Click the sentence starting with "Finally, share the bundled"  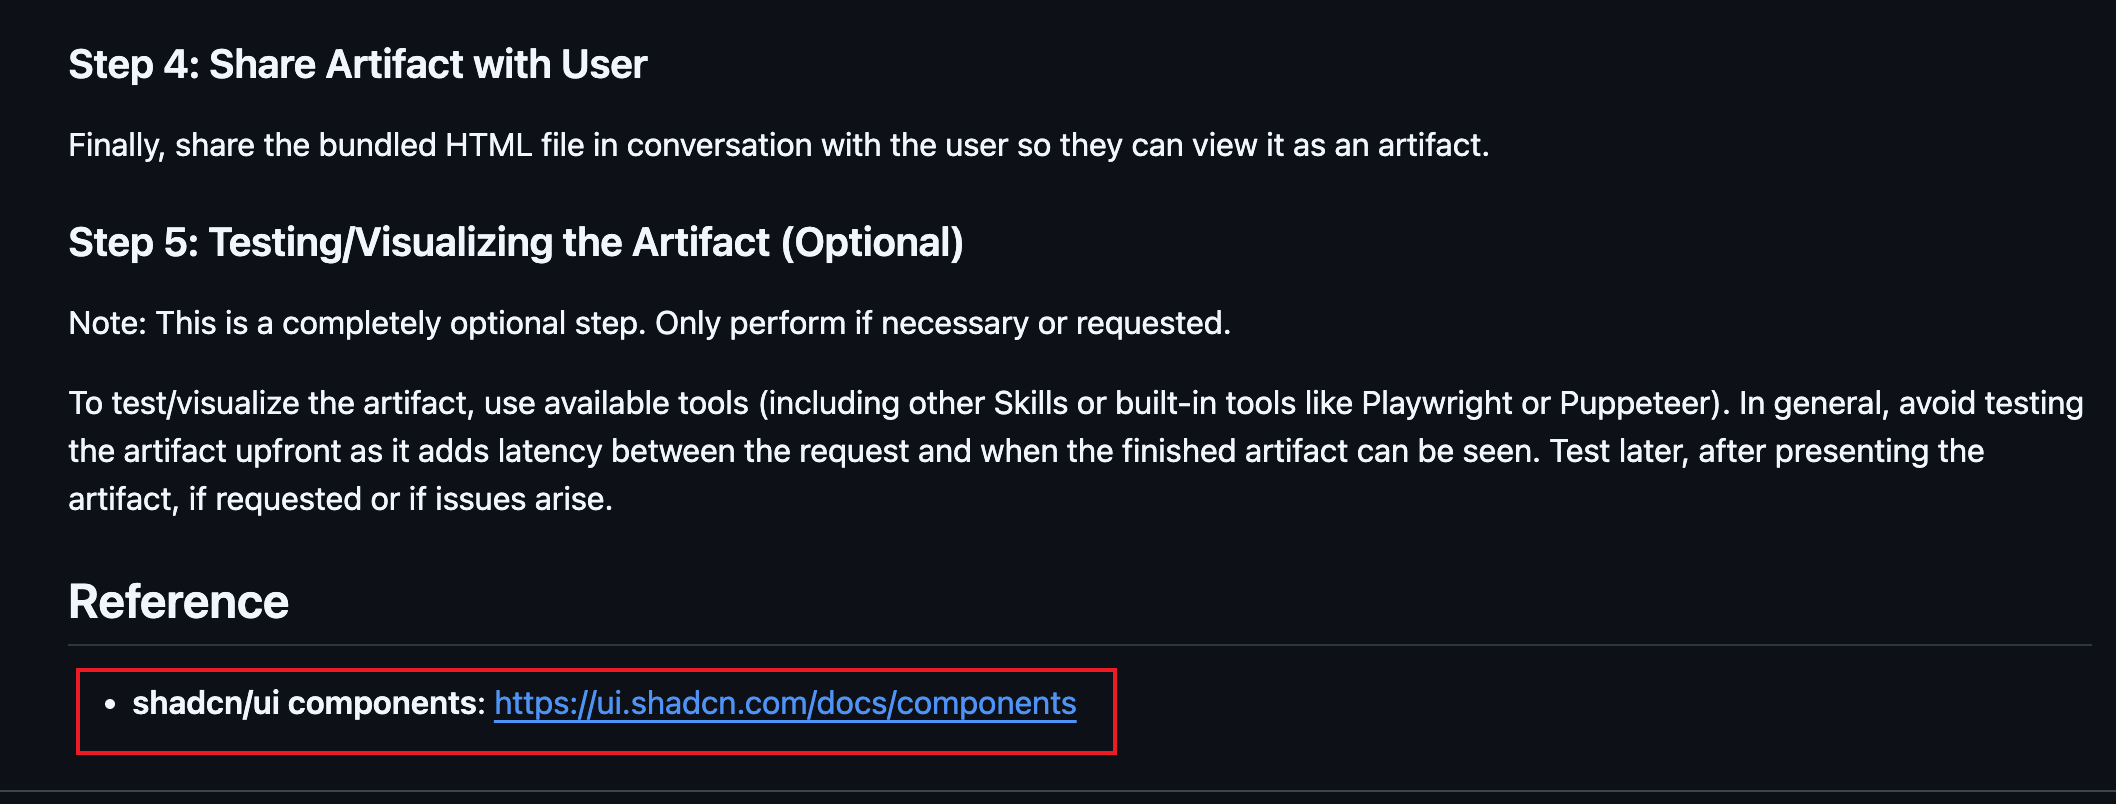(778, 146)
